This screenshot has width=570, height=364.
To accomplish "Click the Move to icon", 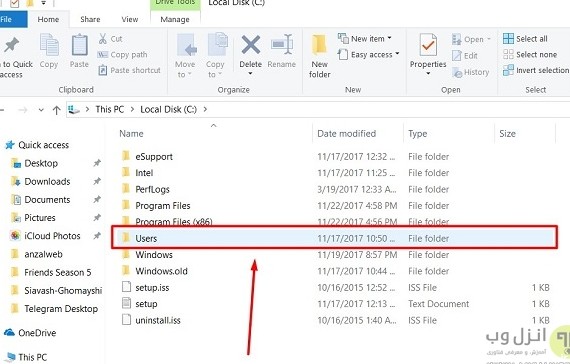I will pos(186,45).
